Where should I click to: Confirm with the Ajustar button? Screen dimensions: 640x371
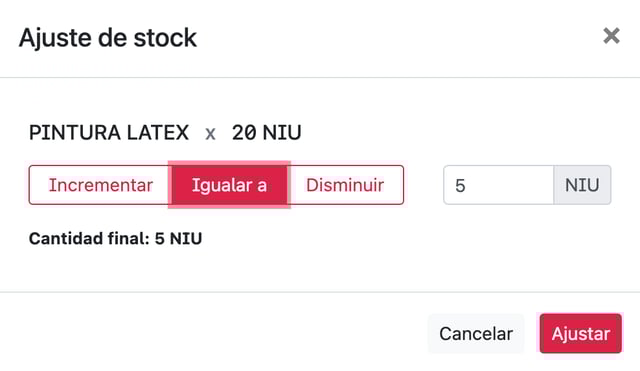pos(580,333)
